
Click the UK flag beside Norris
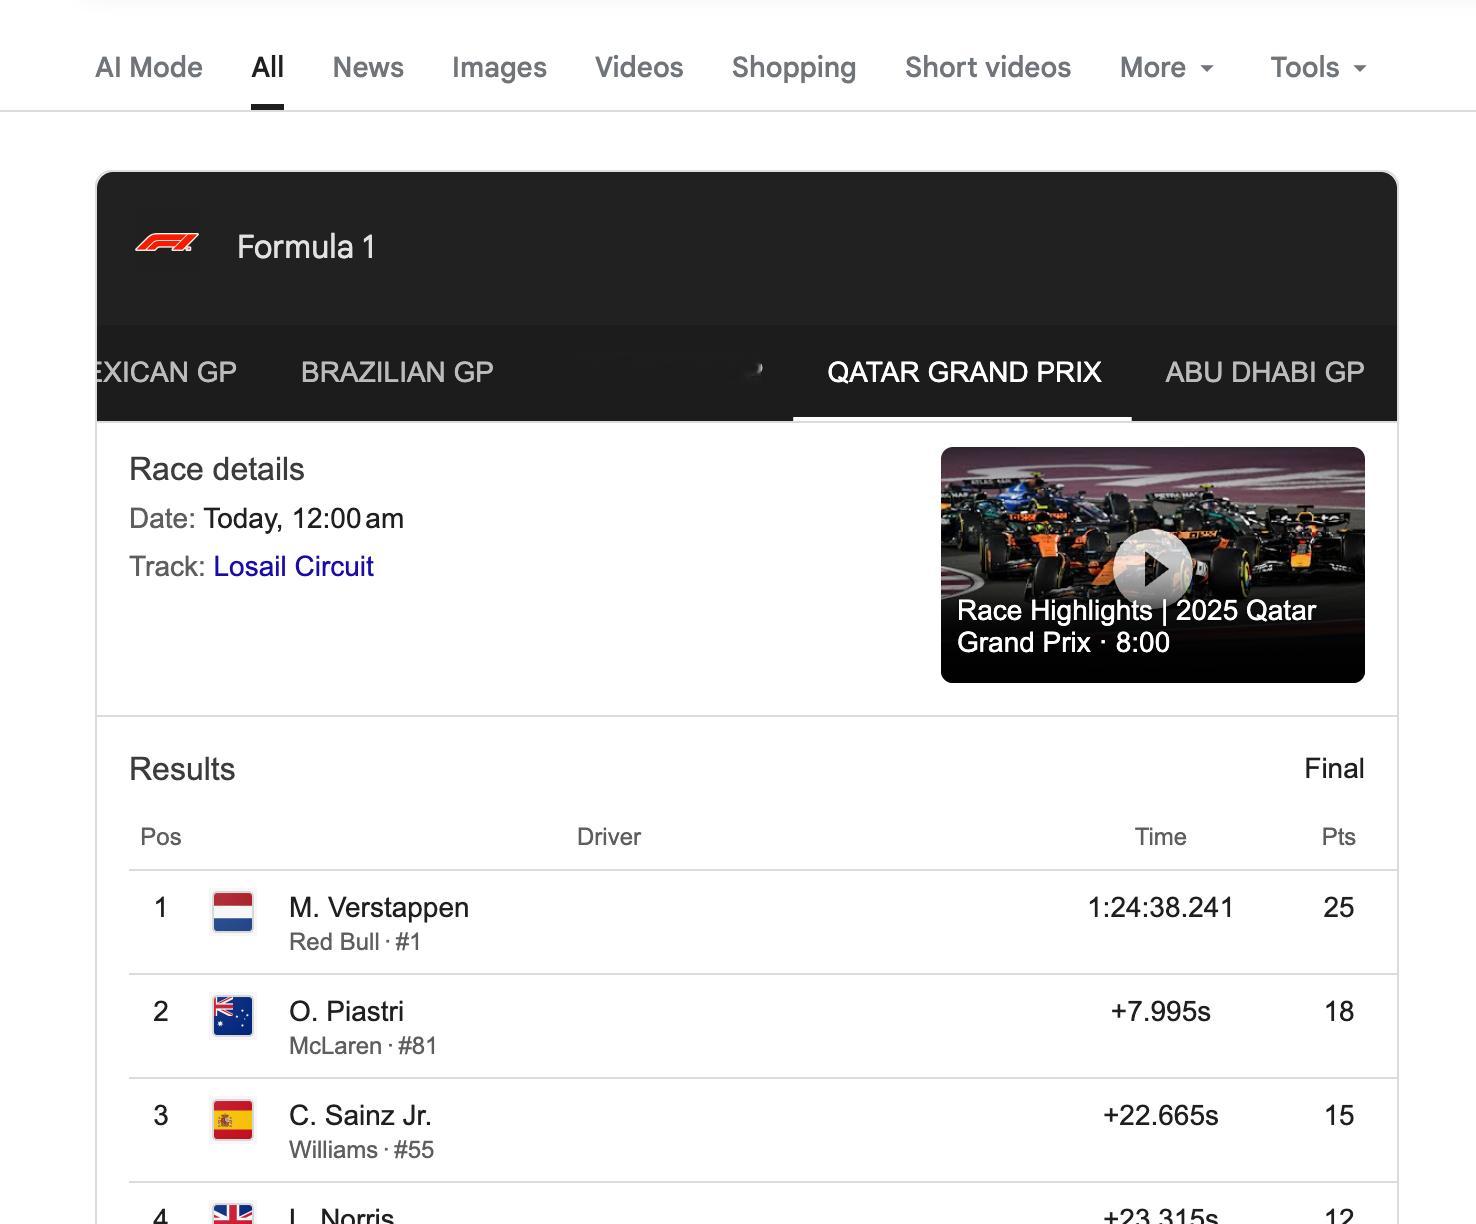(233, 1214)
